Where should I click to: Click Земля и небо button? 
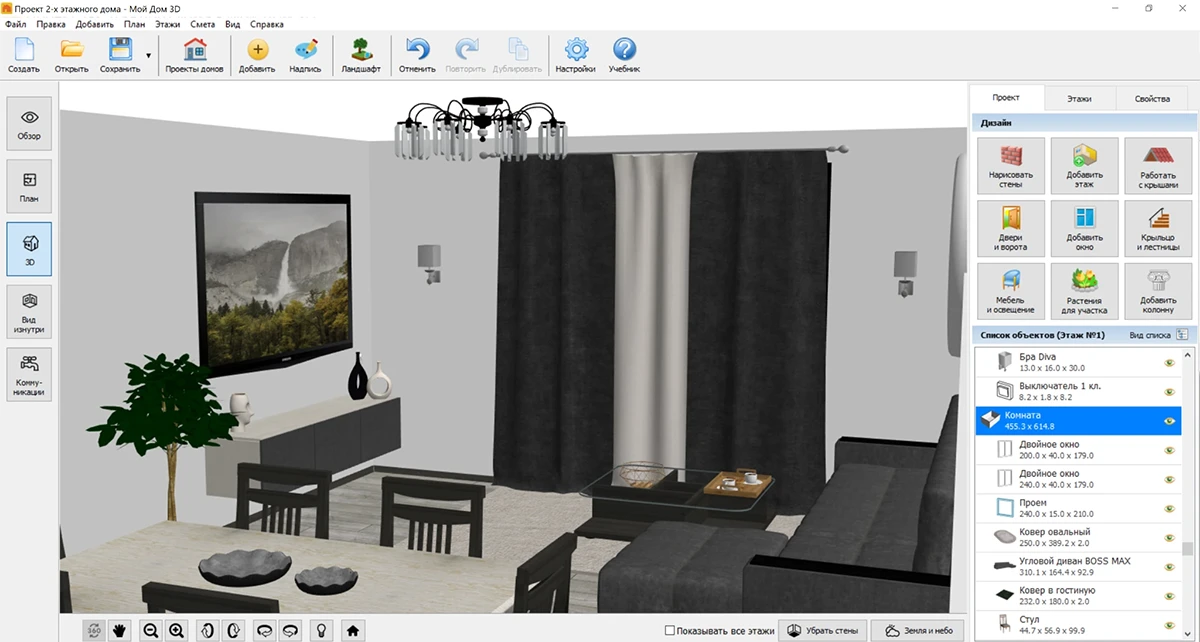tap(918, 631)
